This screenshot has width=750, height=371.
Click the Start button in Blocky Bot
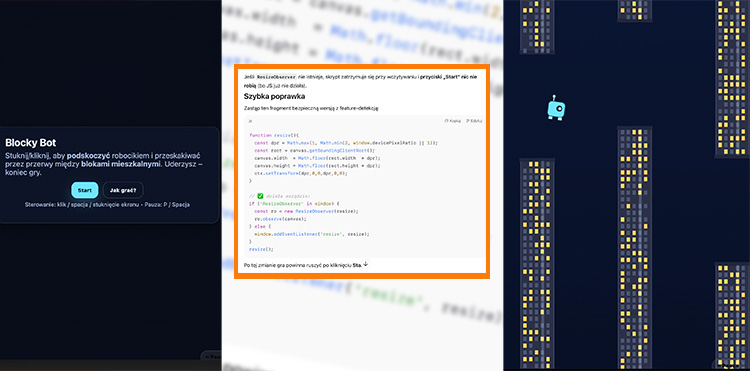pos(85,190)
